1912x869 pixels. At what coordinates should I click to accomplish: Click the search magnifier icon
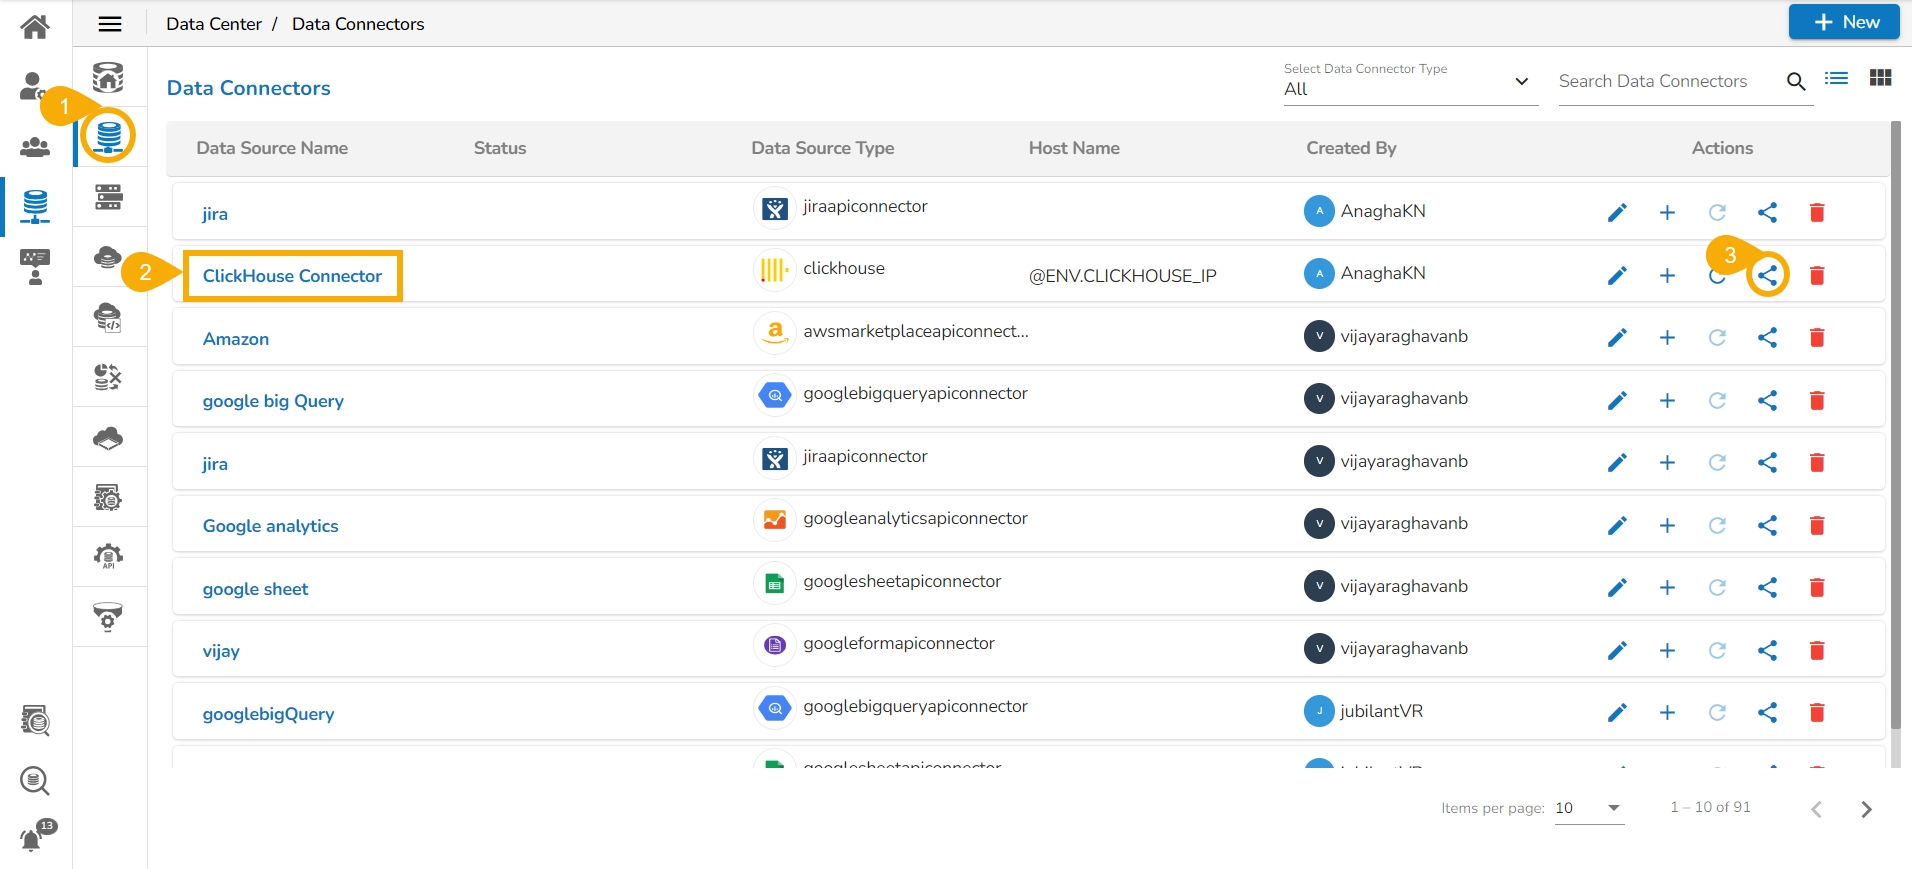(x=1796, y=82)
